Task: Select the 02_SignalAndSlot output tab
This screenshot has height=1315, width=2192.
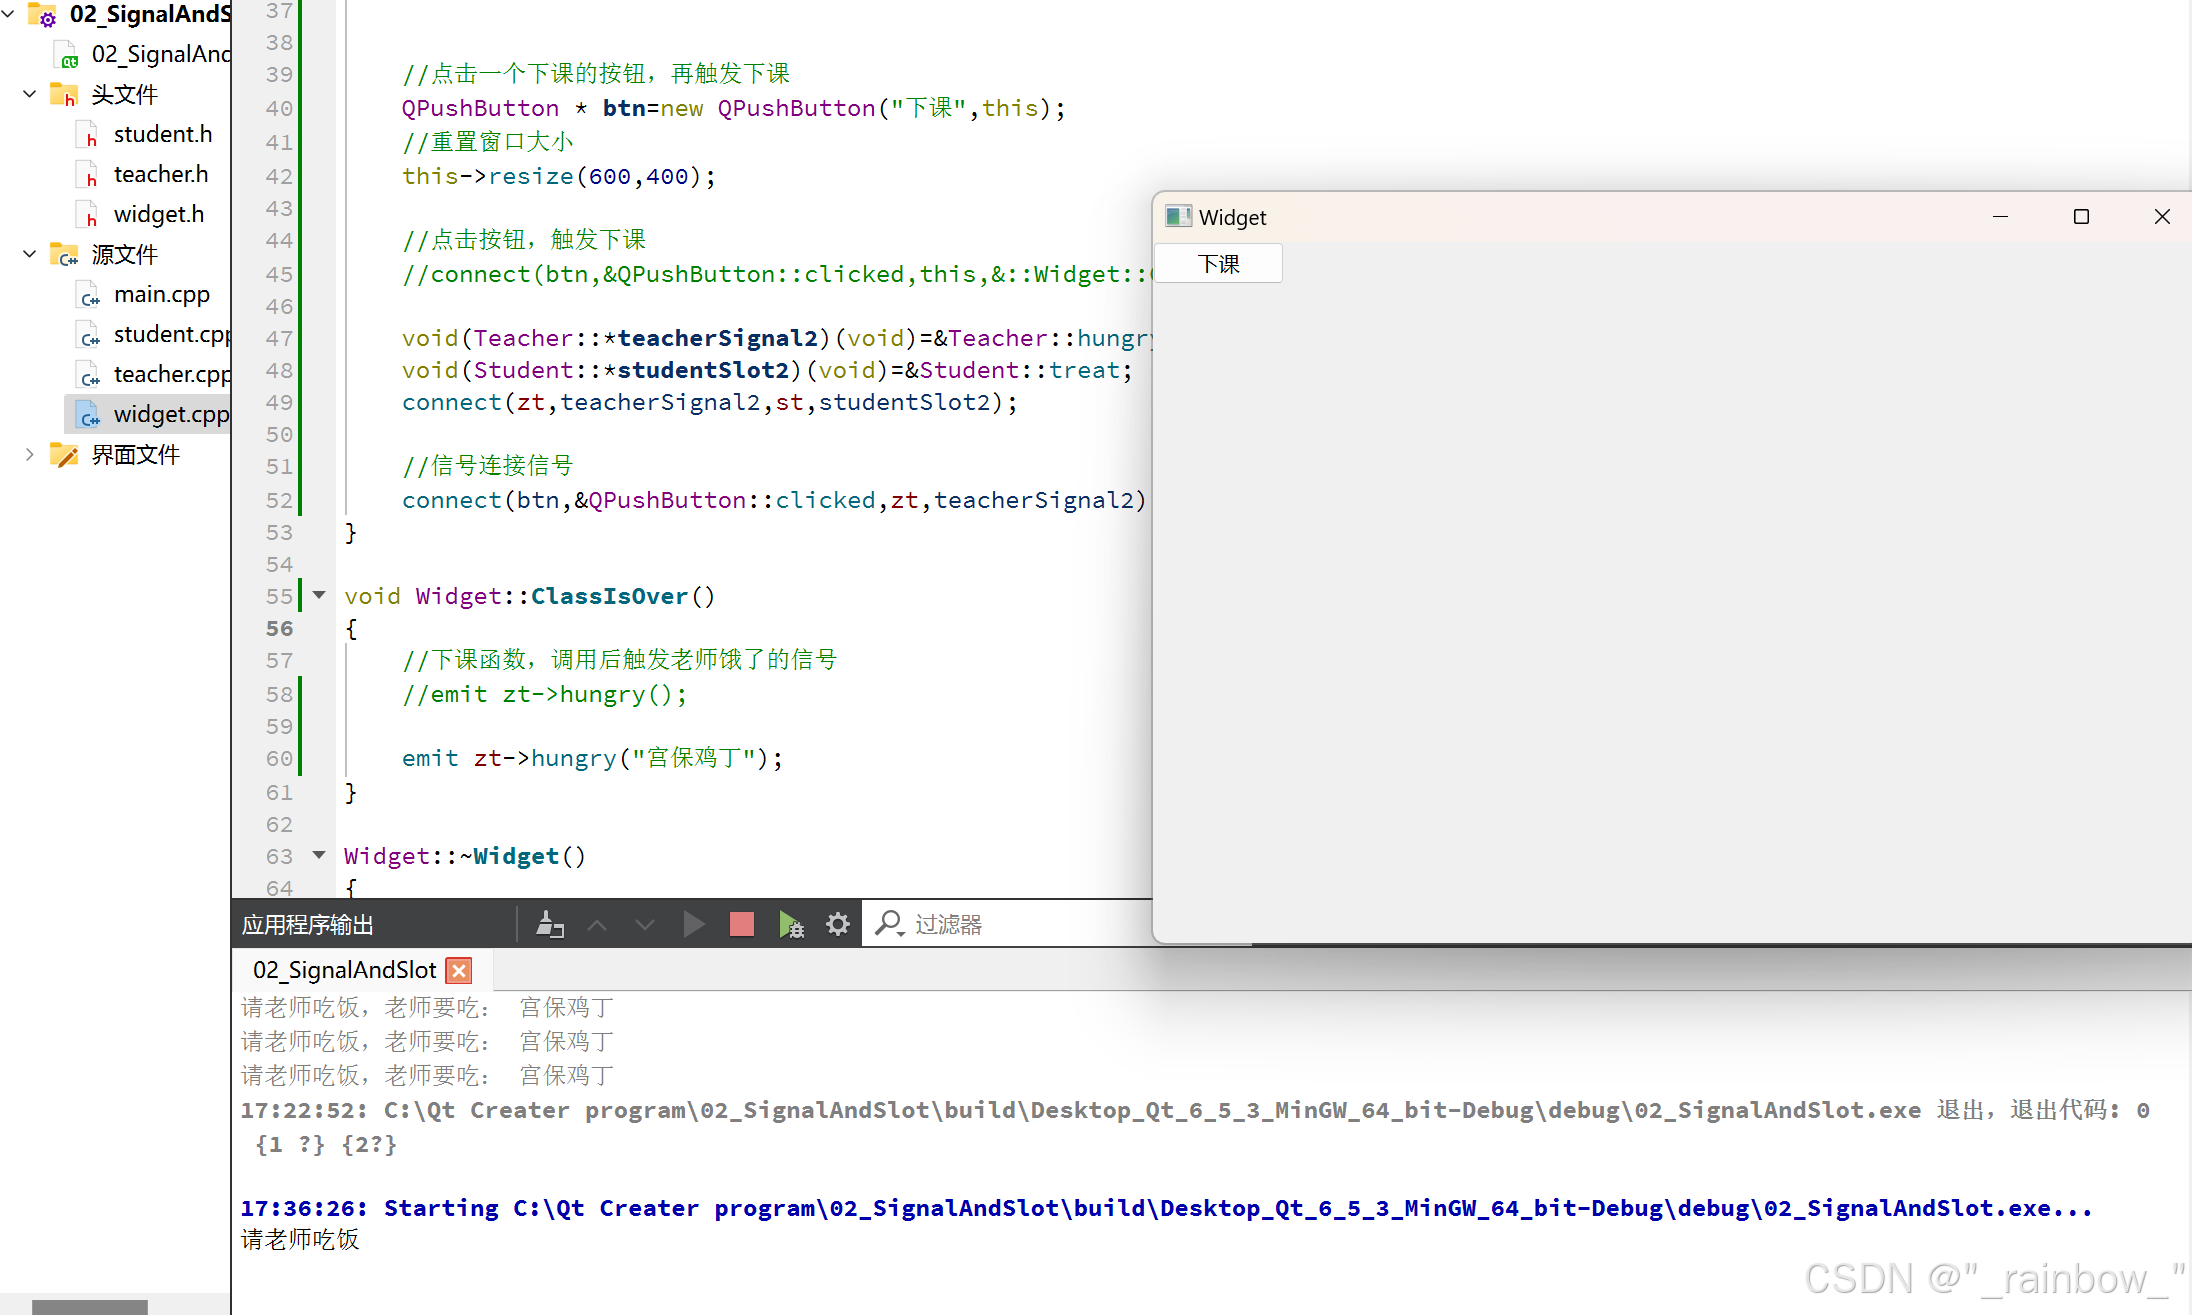Action: 344,970
